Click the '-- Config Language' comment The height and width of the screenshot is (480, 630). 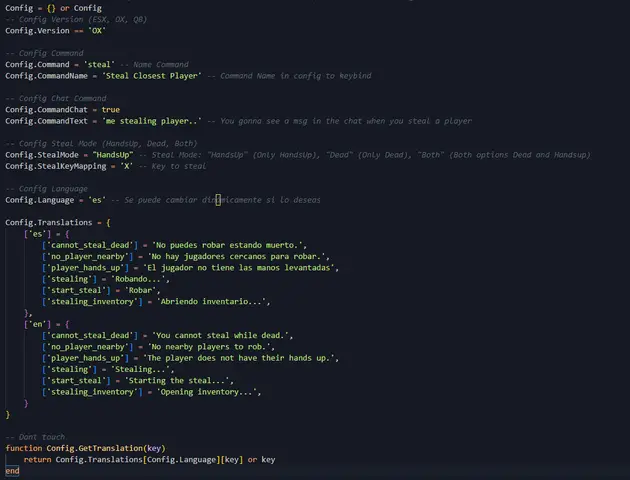46,188
